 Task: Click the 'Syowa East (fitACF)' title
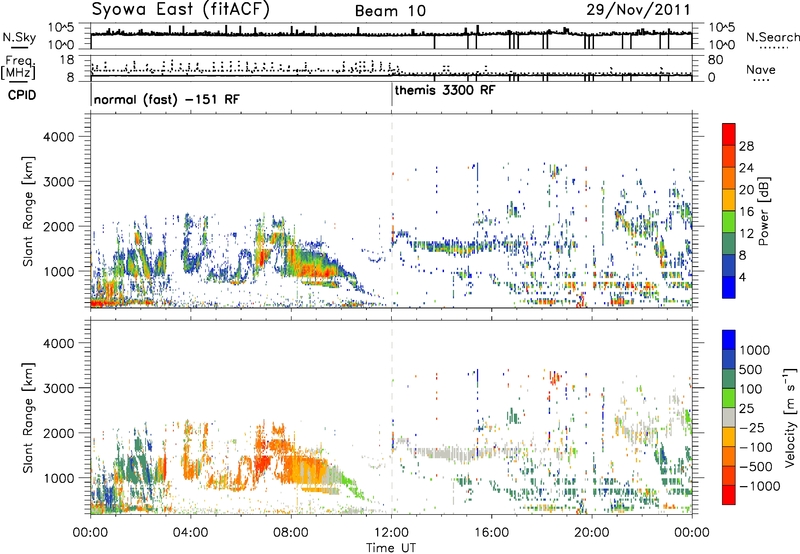click(181, 10)
